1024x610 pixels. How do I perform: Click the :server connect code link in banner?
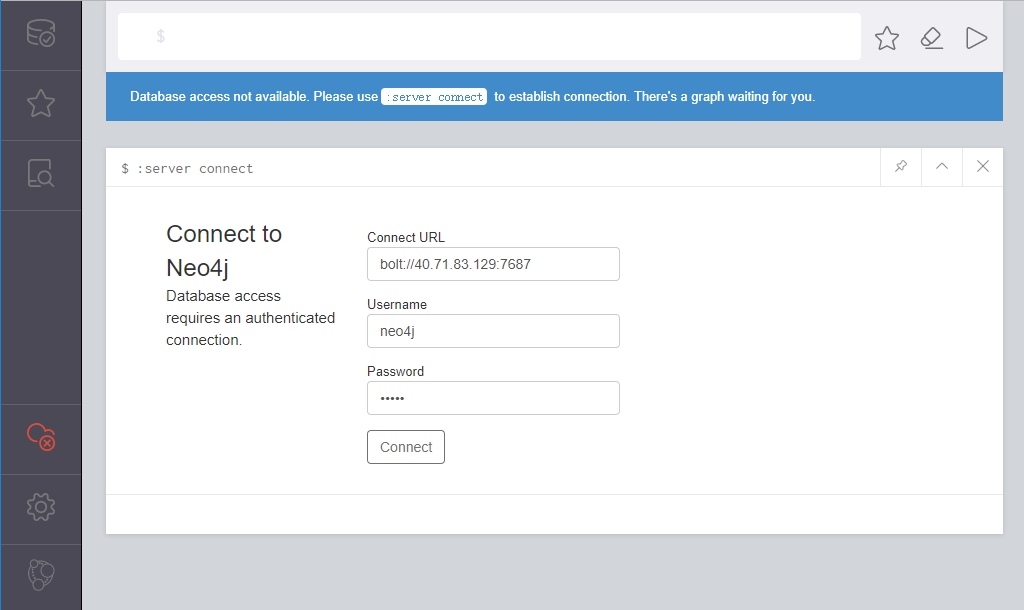(x=434, y=97)
